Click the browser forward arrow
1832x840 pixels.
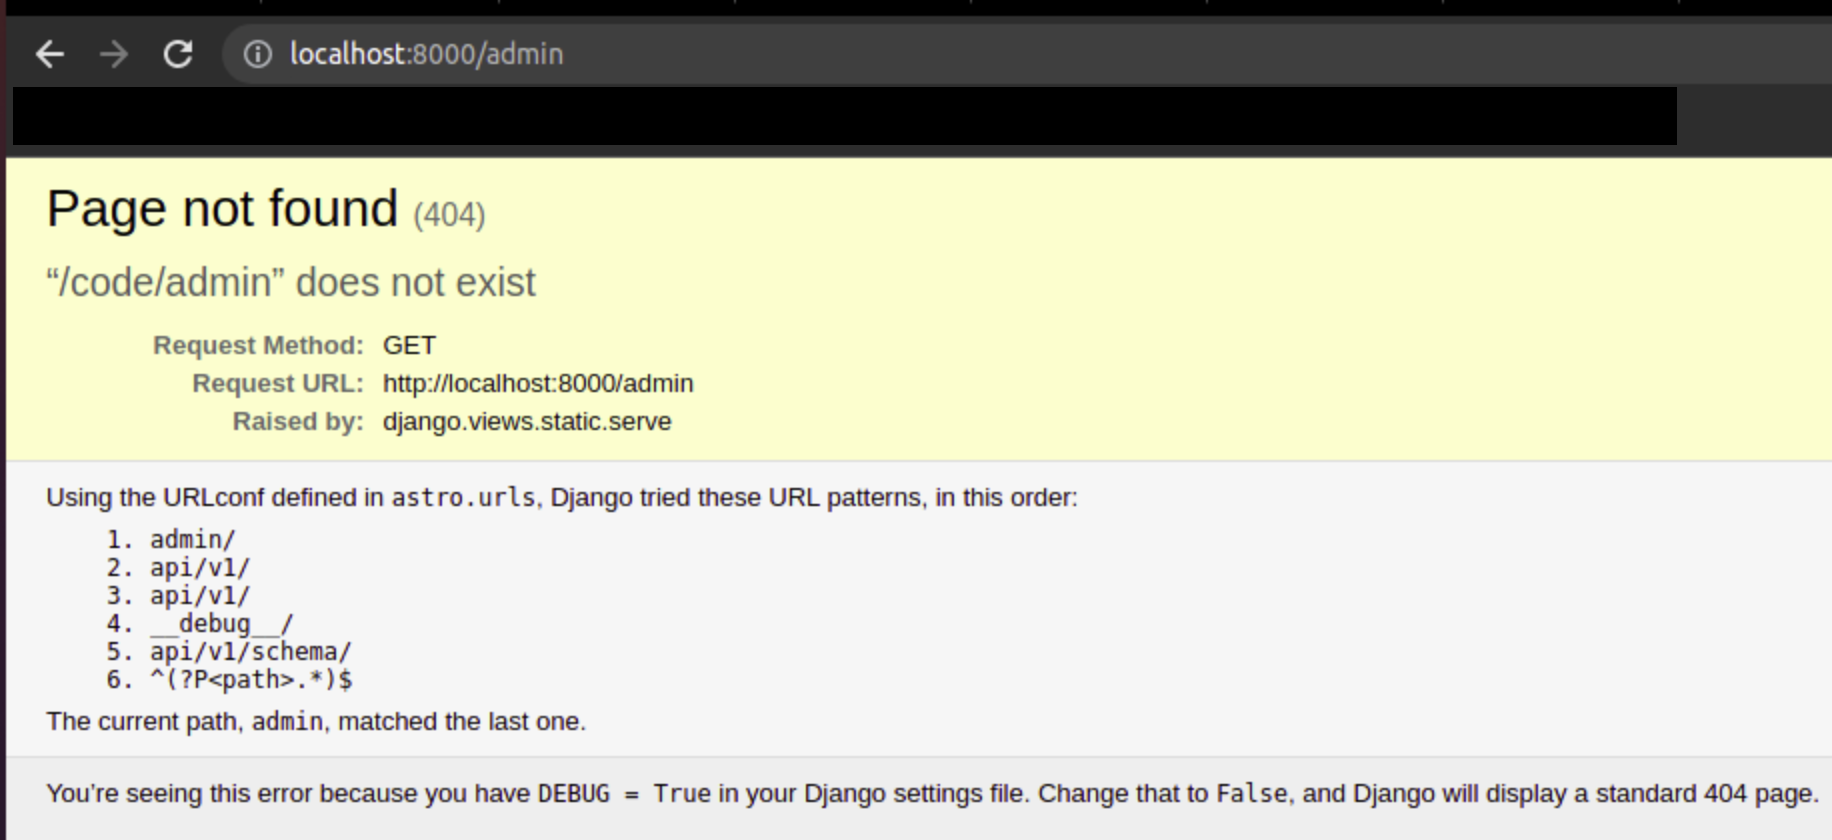[114, 54]
